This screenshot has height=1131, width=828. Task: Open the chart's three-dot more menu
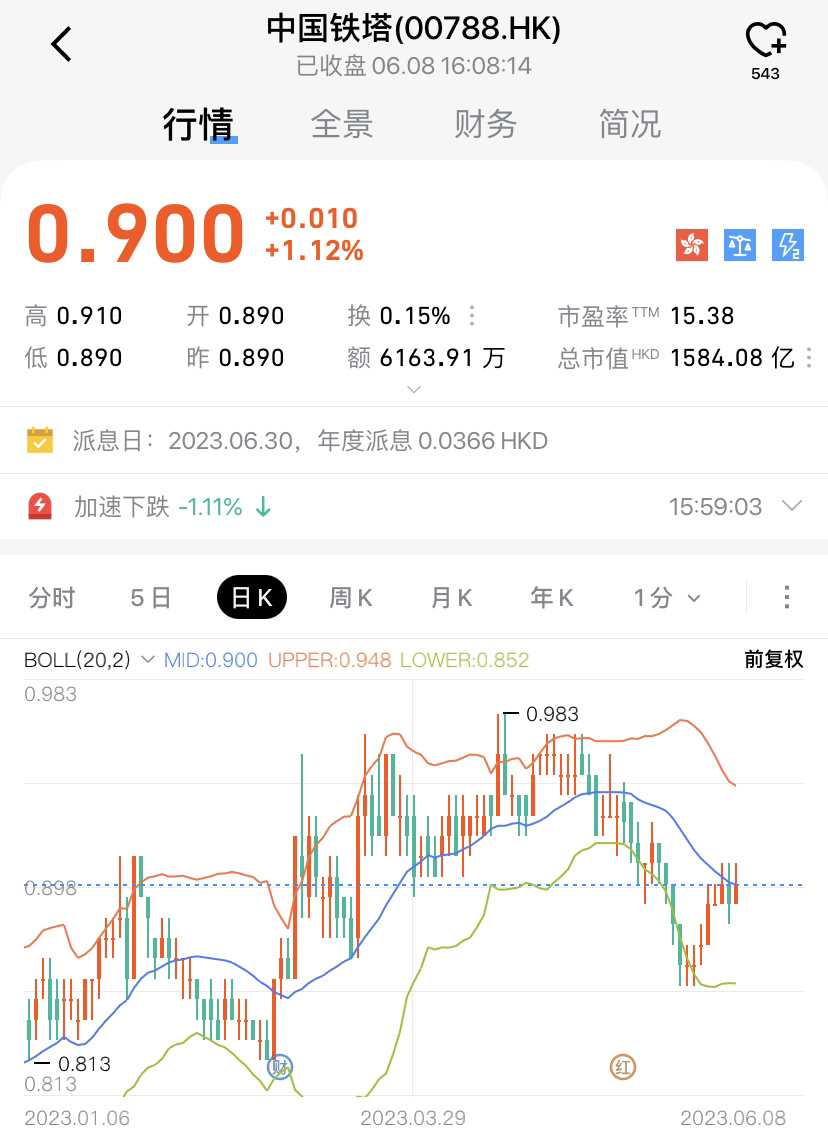click(787, 598)
